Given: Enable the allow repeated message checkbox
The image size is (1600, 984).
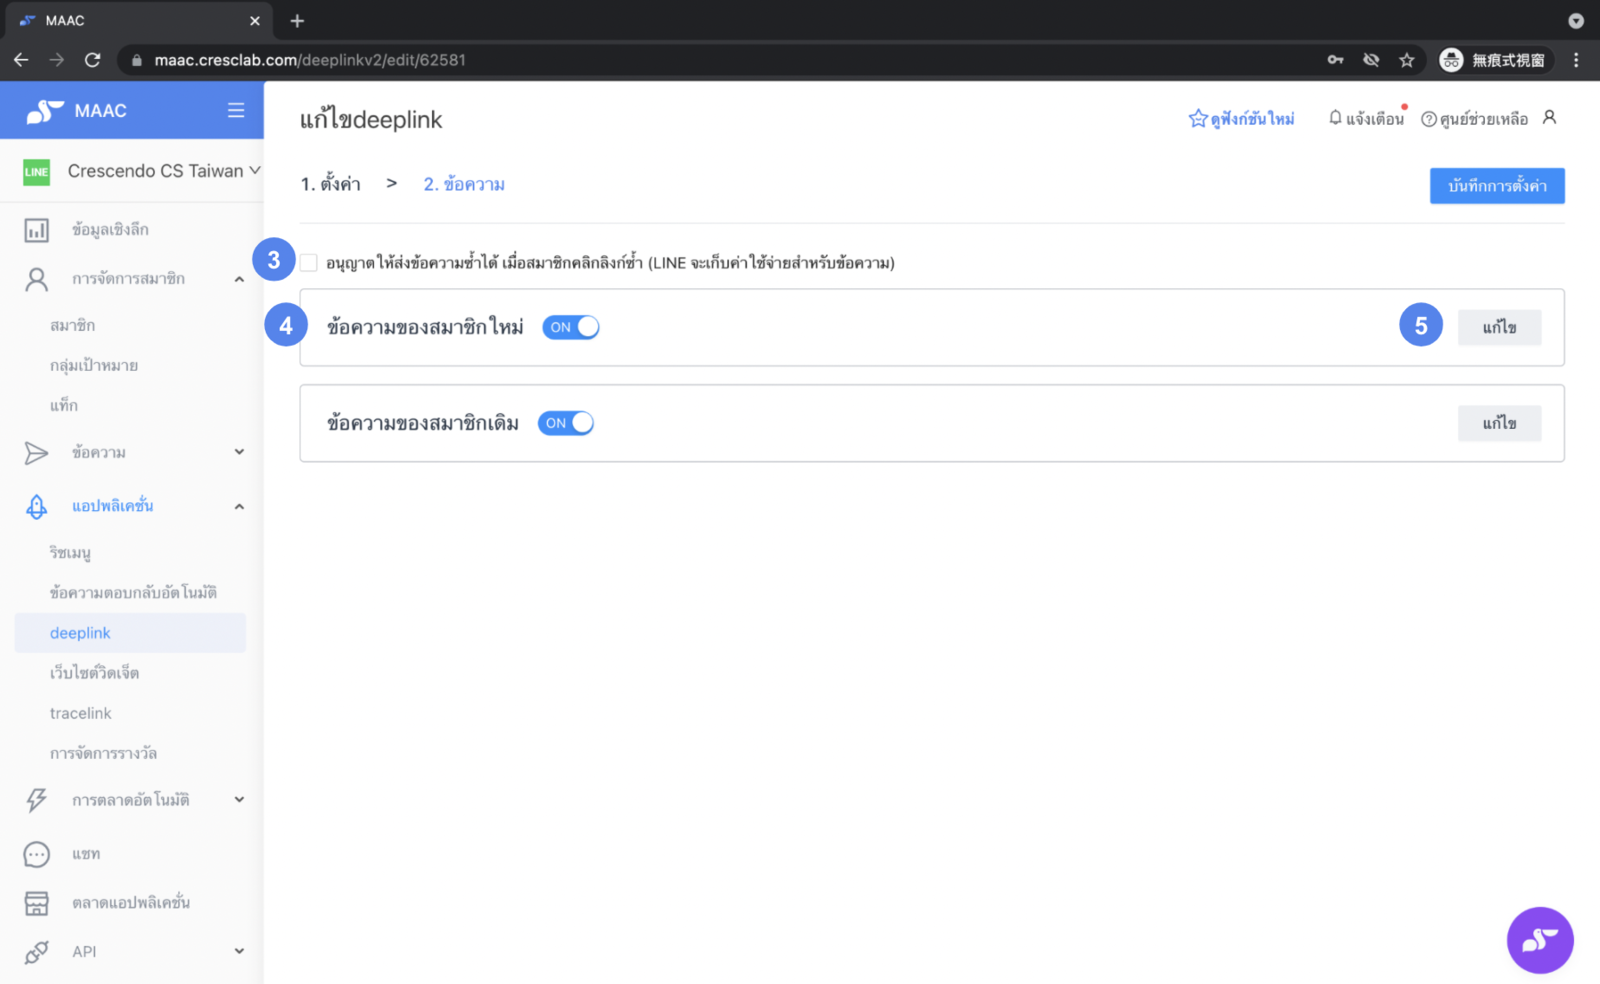Looking at the screenshot, I should pyautogui.click(x=309, y=263).
